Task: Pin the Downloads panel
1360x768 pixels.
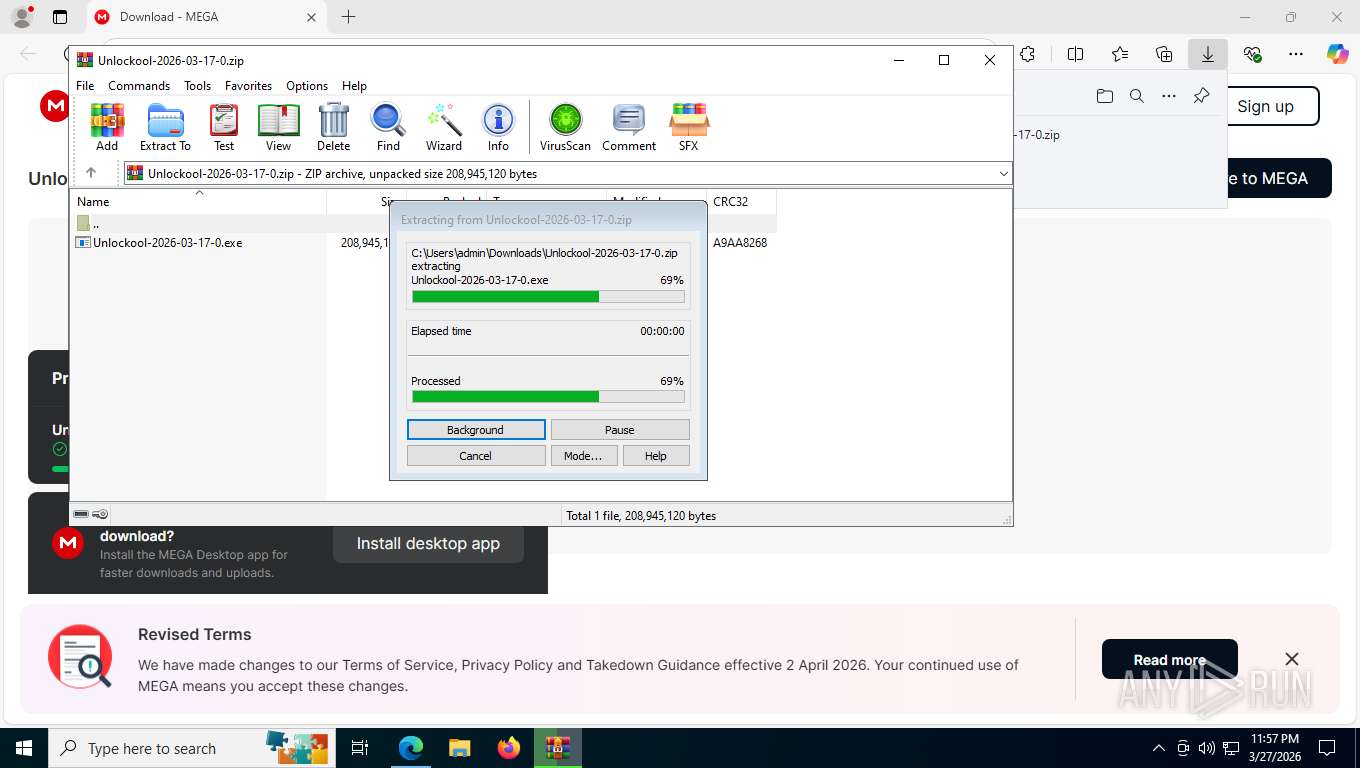Action: click(1201, 96)
